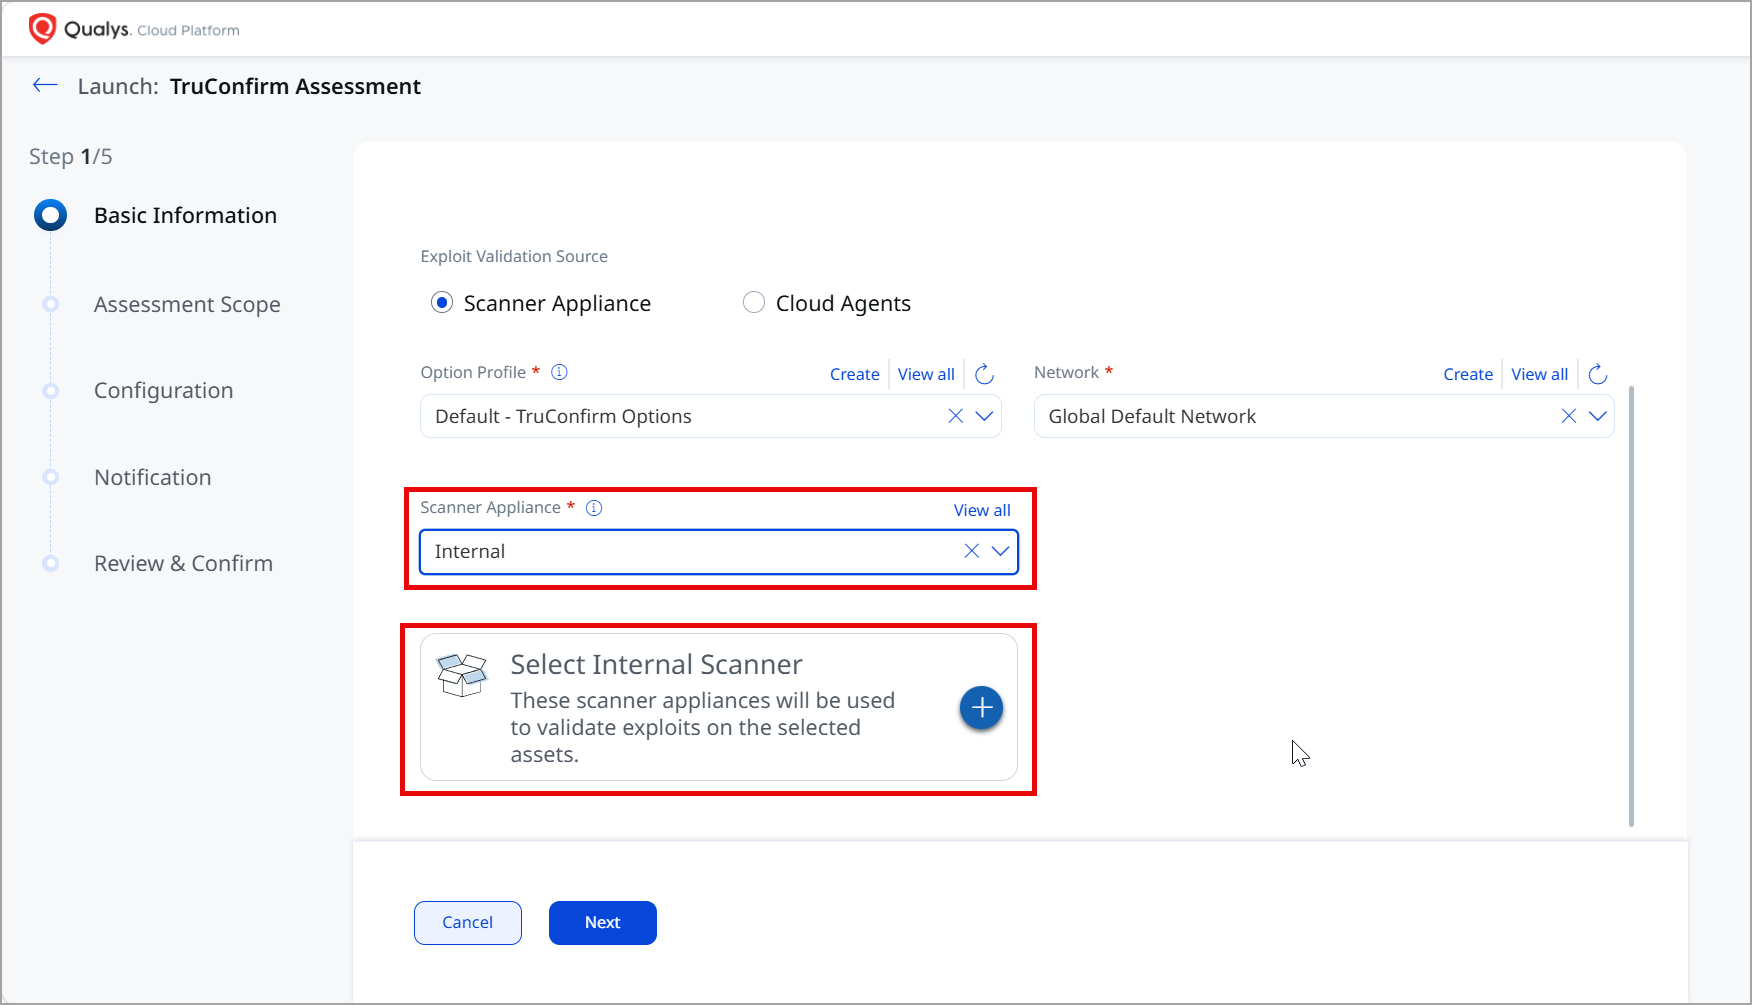Expand the Option Profile dropdown arrow
This screenshot has width=1752, height=1005.
985,416
